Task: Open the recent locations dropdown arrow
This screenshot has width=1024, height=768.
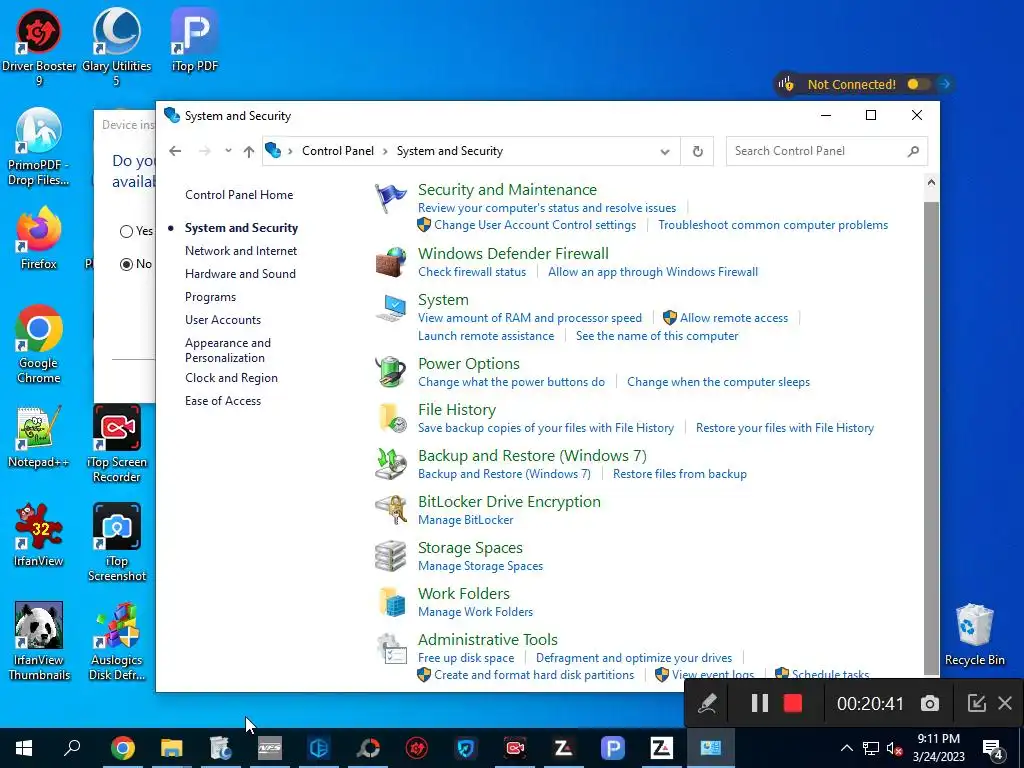Action: point(228,151)
